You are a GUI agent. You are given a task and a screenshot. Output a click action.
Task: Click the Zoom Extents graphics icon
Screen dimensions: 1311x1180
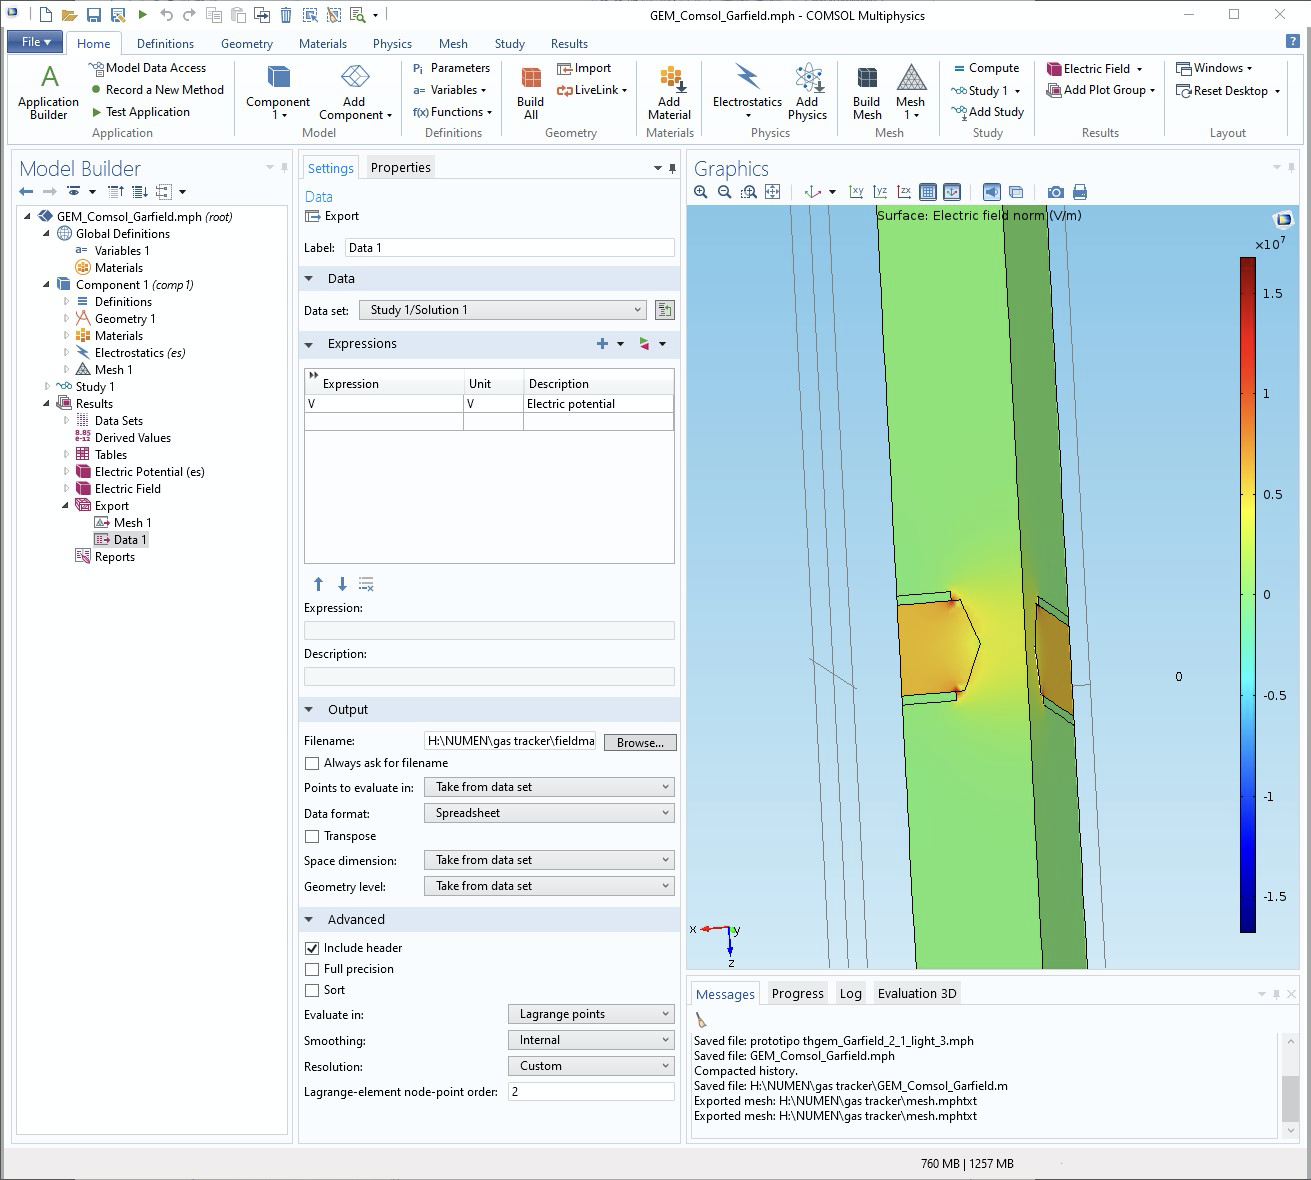(772, 192)
